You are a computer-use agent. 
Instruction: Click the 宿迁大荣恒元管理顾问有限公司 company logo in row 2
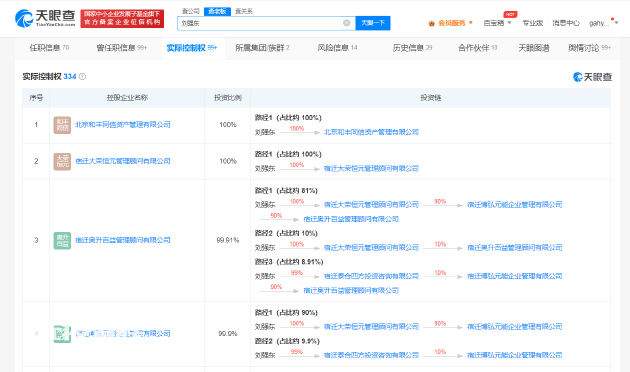[62, 161]
